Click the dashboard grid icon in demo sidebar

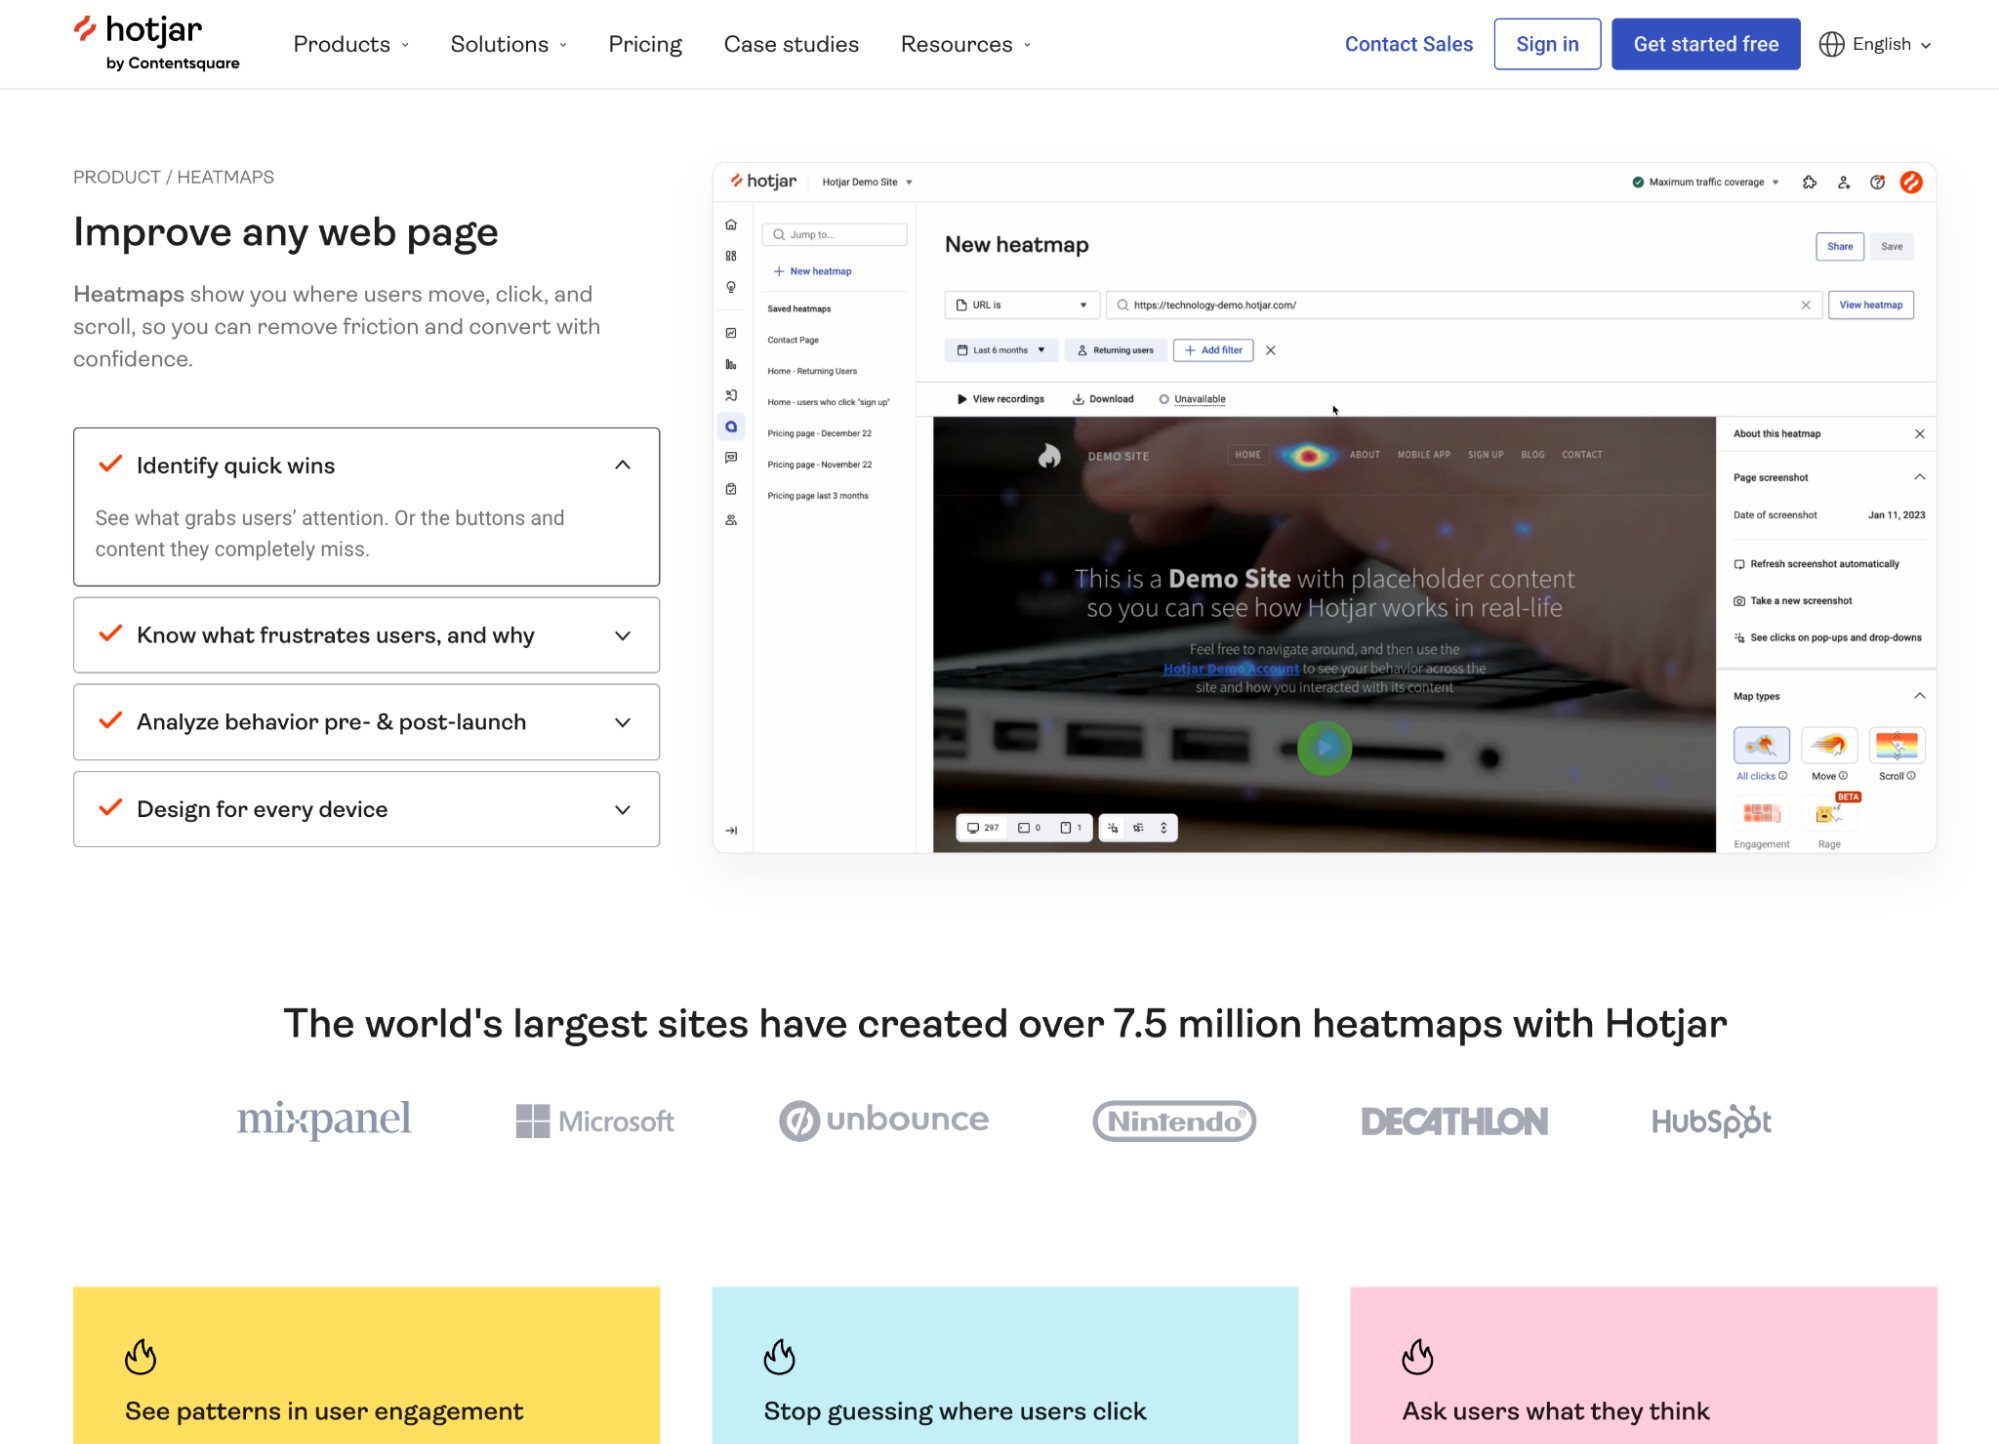[x=731, y=256]
